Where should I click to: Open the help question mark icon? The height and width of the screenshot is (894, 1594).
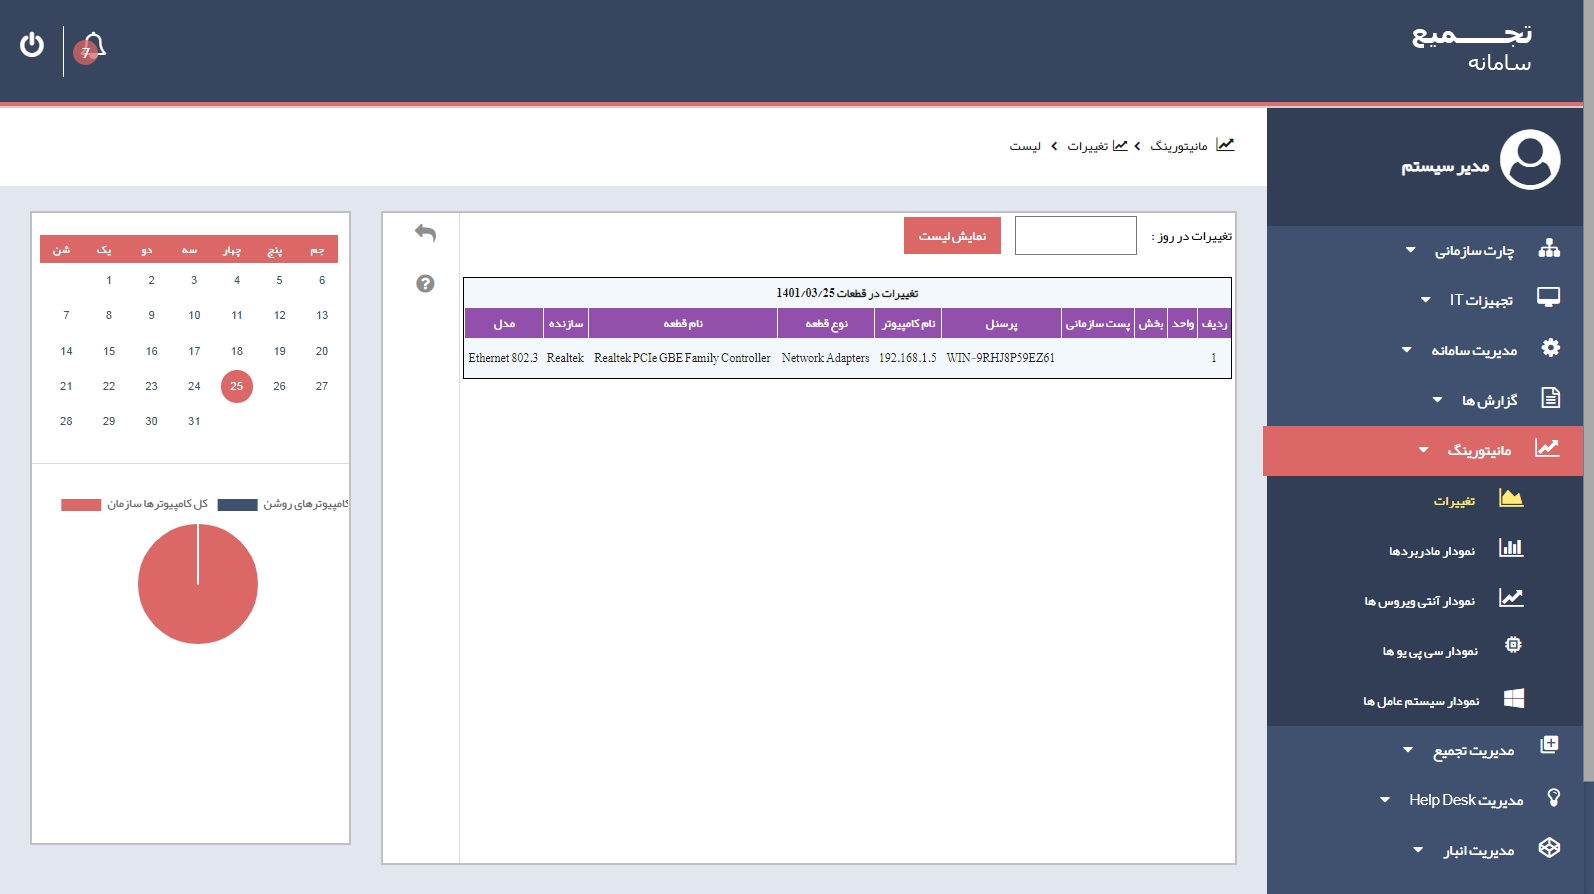tap(425, 284)
